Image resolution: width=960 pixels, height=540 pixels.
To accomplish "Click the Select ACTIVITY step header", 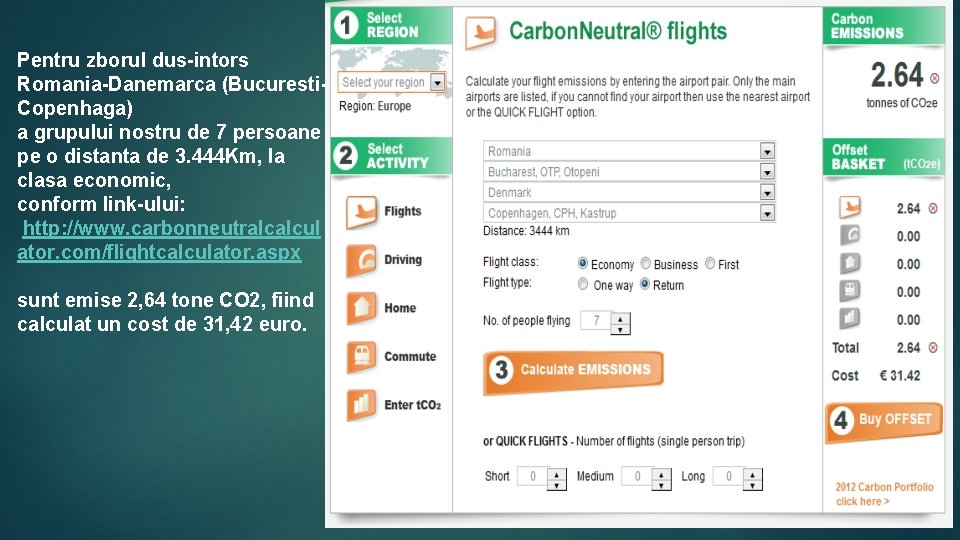I will coord(391,156).
